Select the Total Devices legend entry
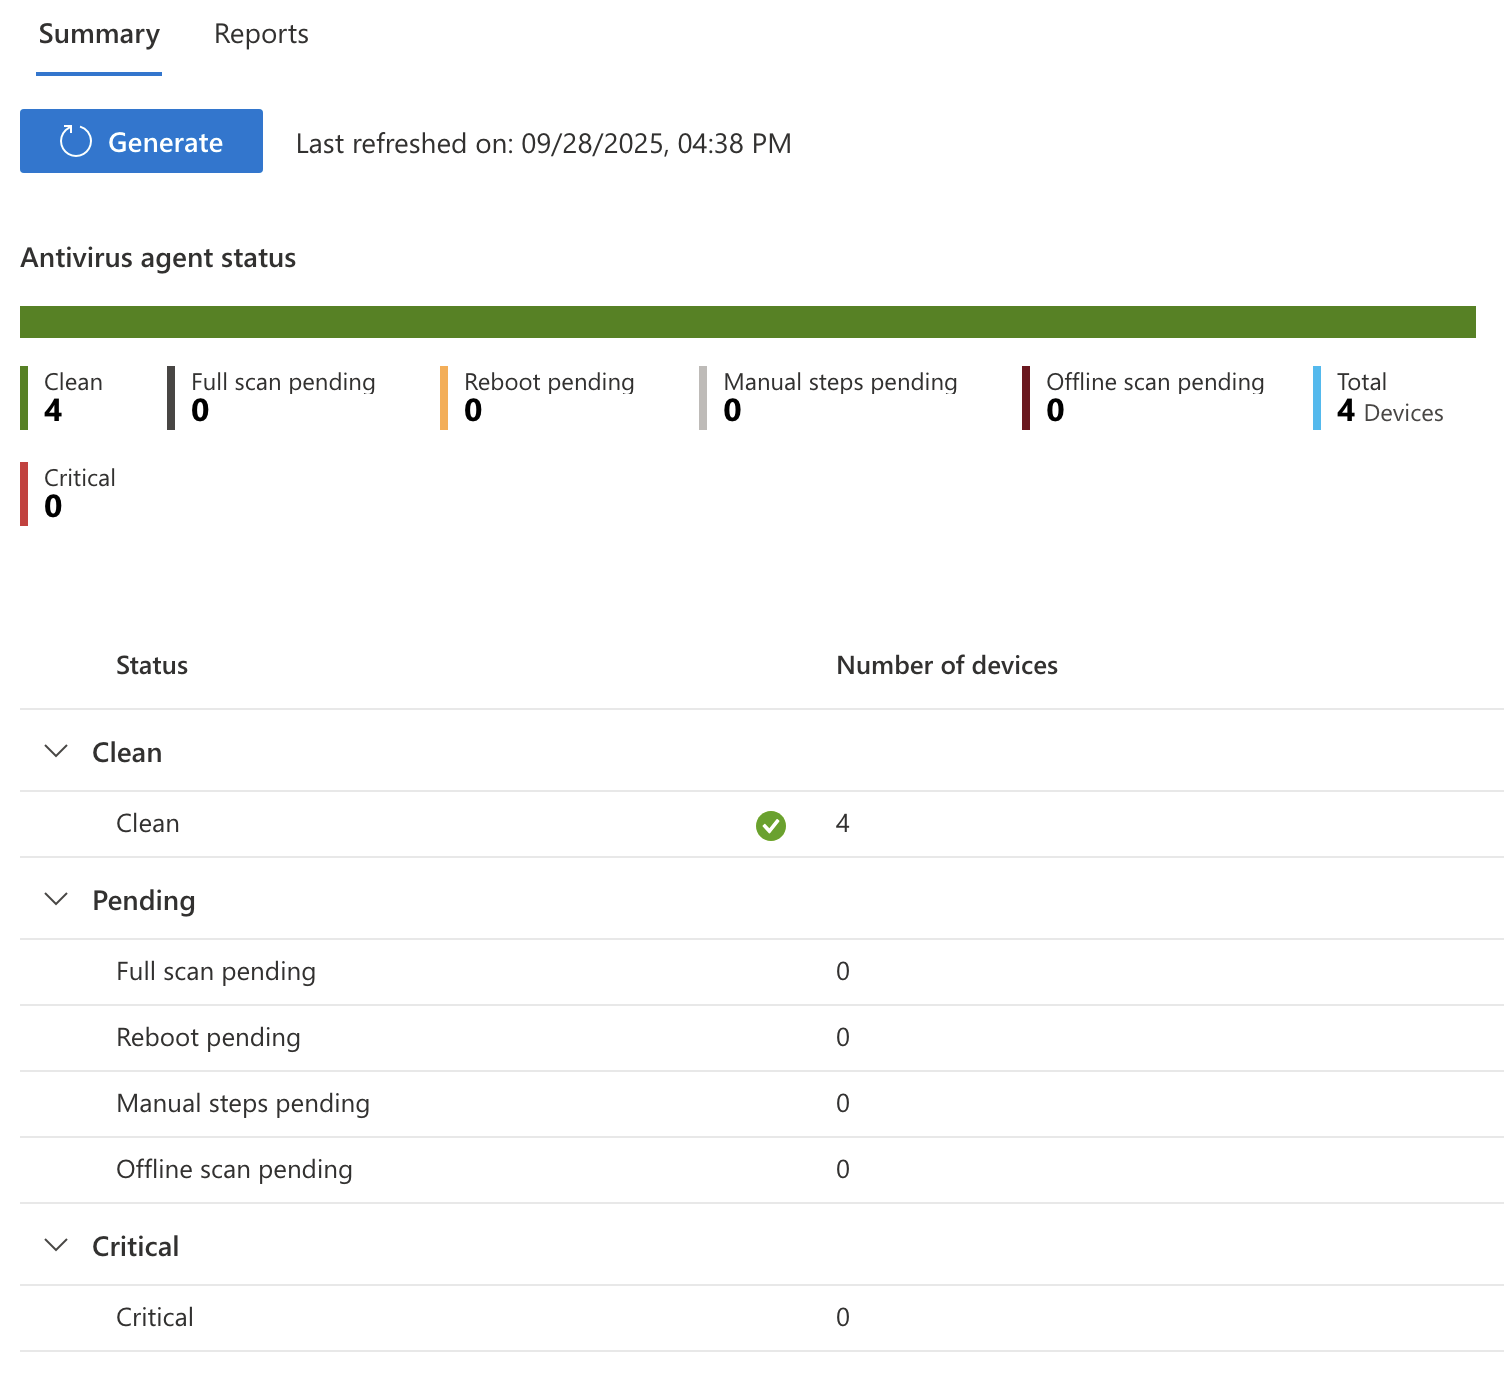The width and height of the screenshot is (1504, 1390). point(1390,396)
